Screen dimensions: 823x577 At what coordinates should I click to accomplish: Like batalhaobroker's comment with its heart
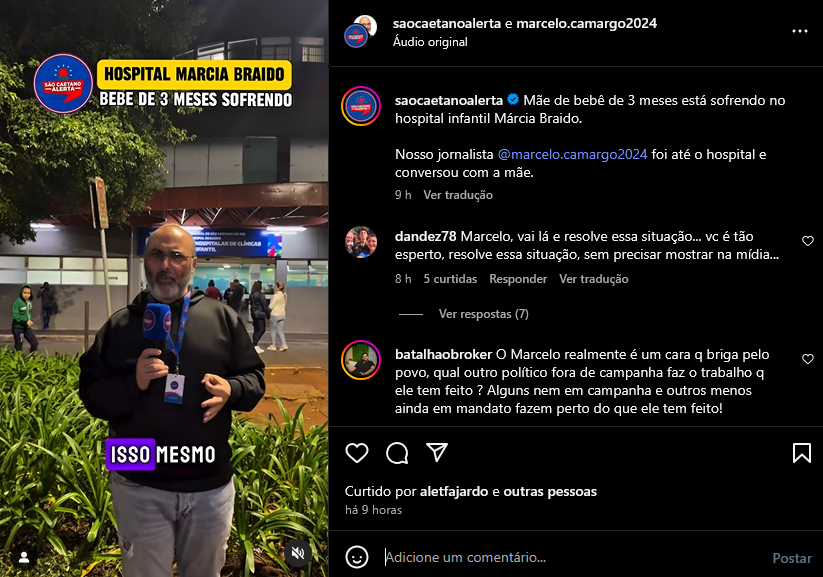[808, 359]
